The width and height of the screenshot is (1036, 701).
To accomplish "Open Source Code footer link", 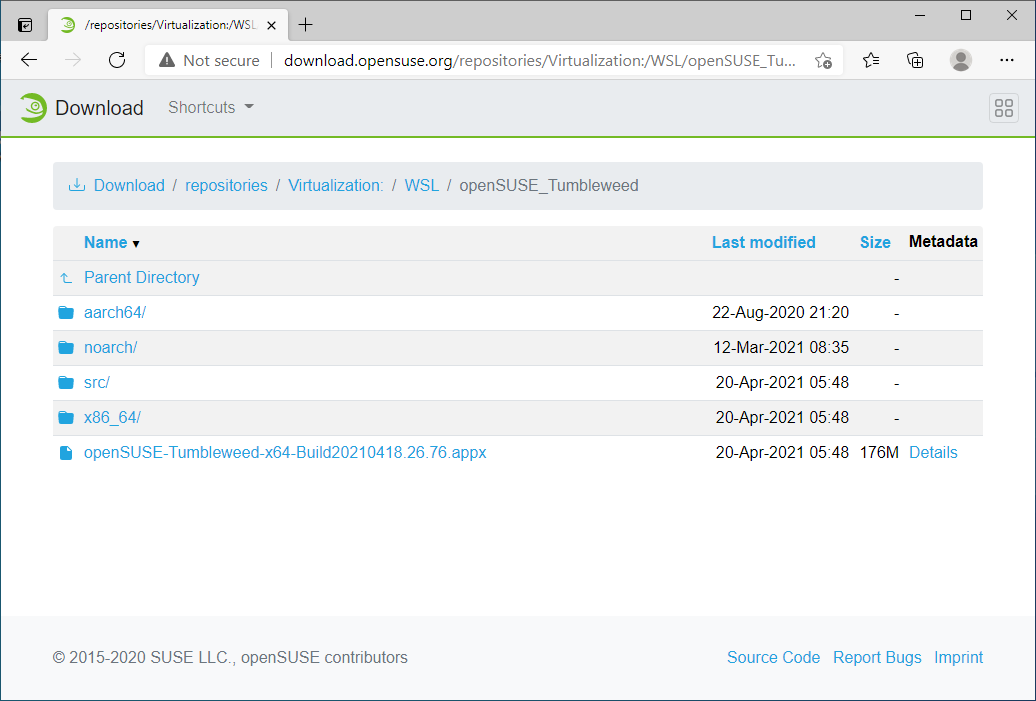I will click(x=773, y=657).
